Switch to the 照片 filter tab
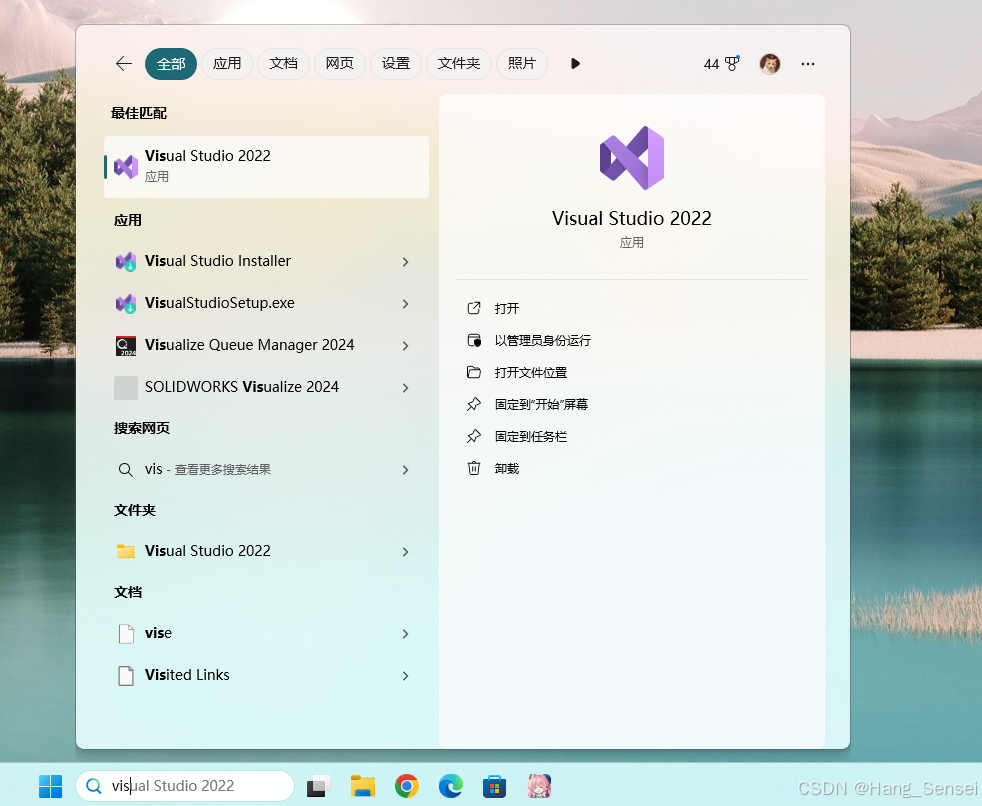Screen dimensions: 982x806 (x=522, y=64)
